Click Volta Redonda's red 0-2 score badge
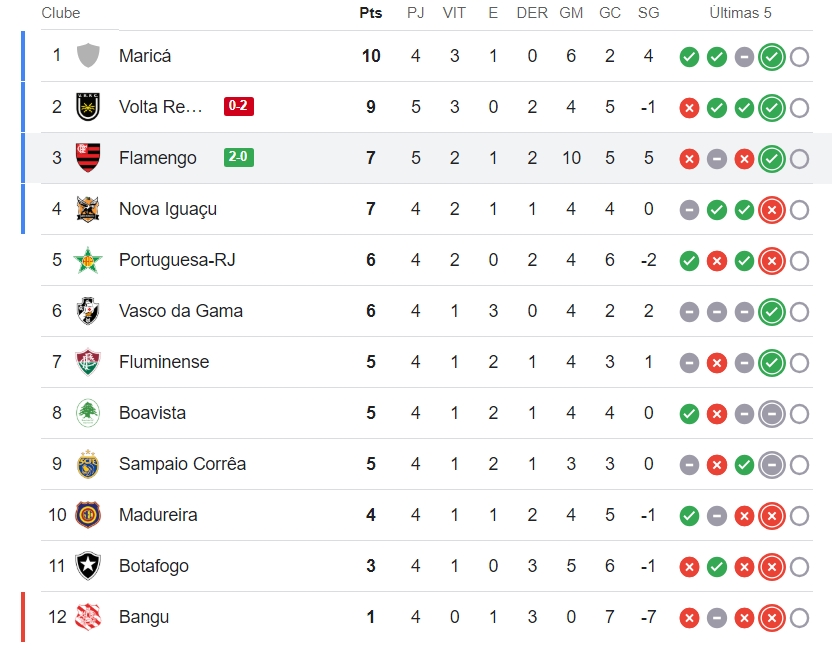 tap(239, 106)
